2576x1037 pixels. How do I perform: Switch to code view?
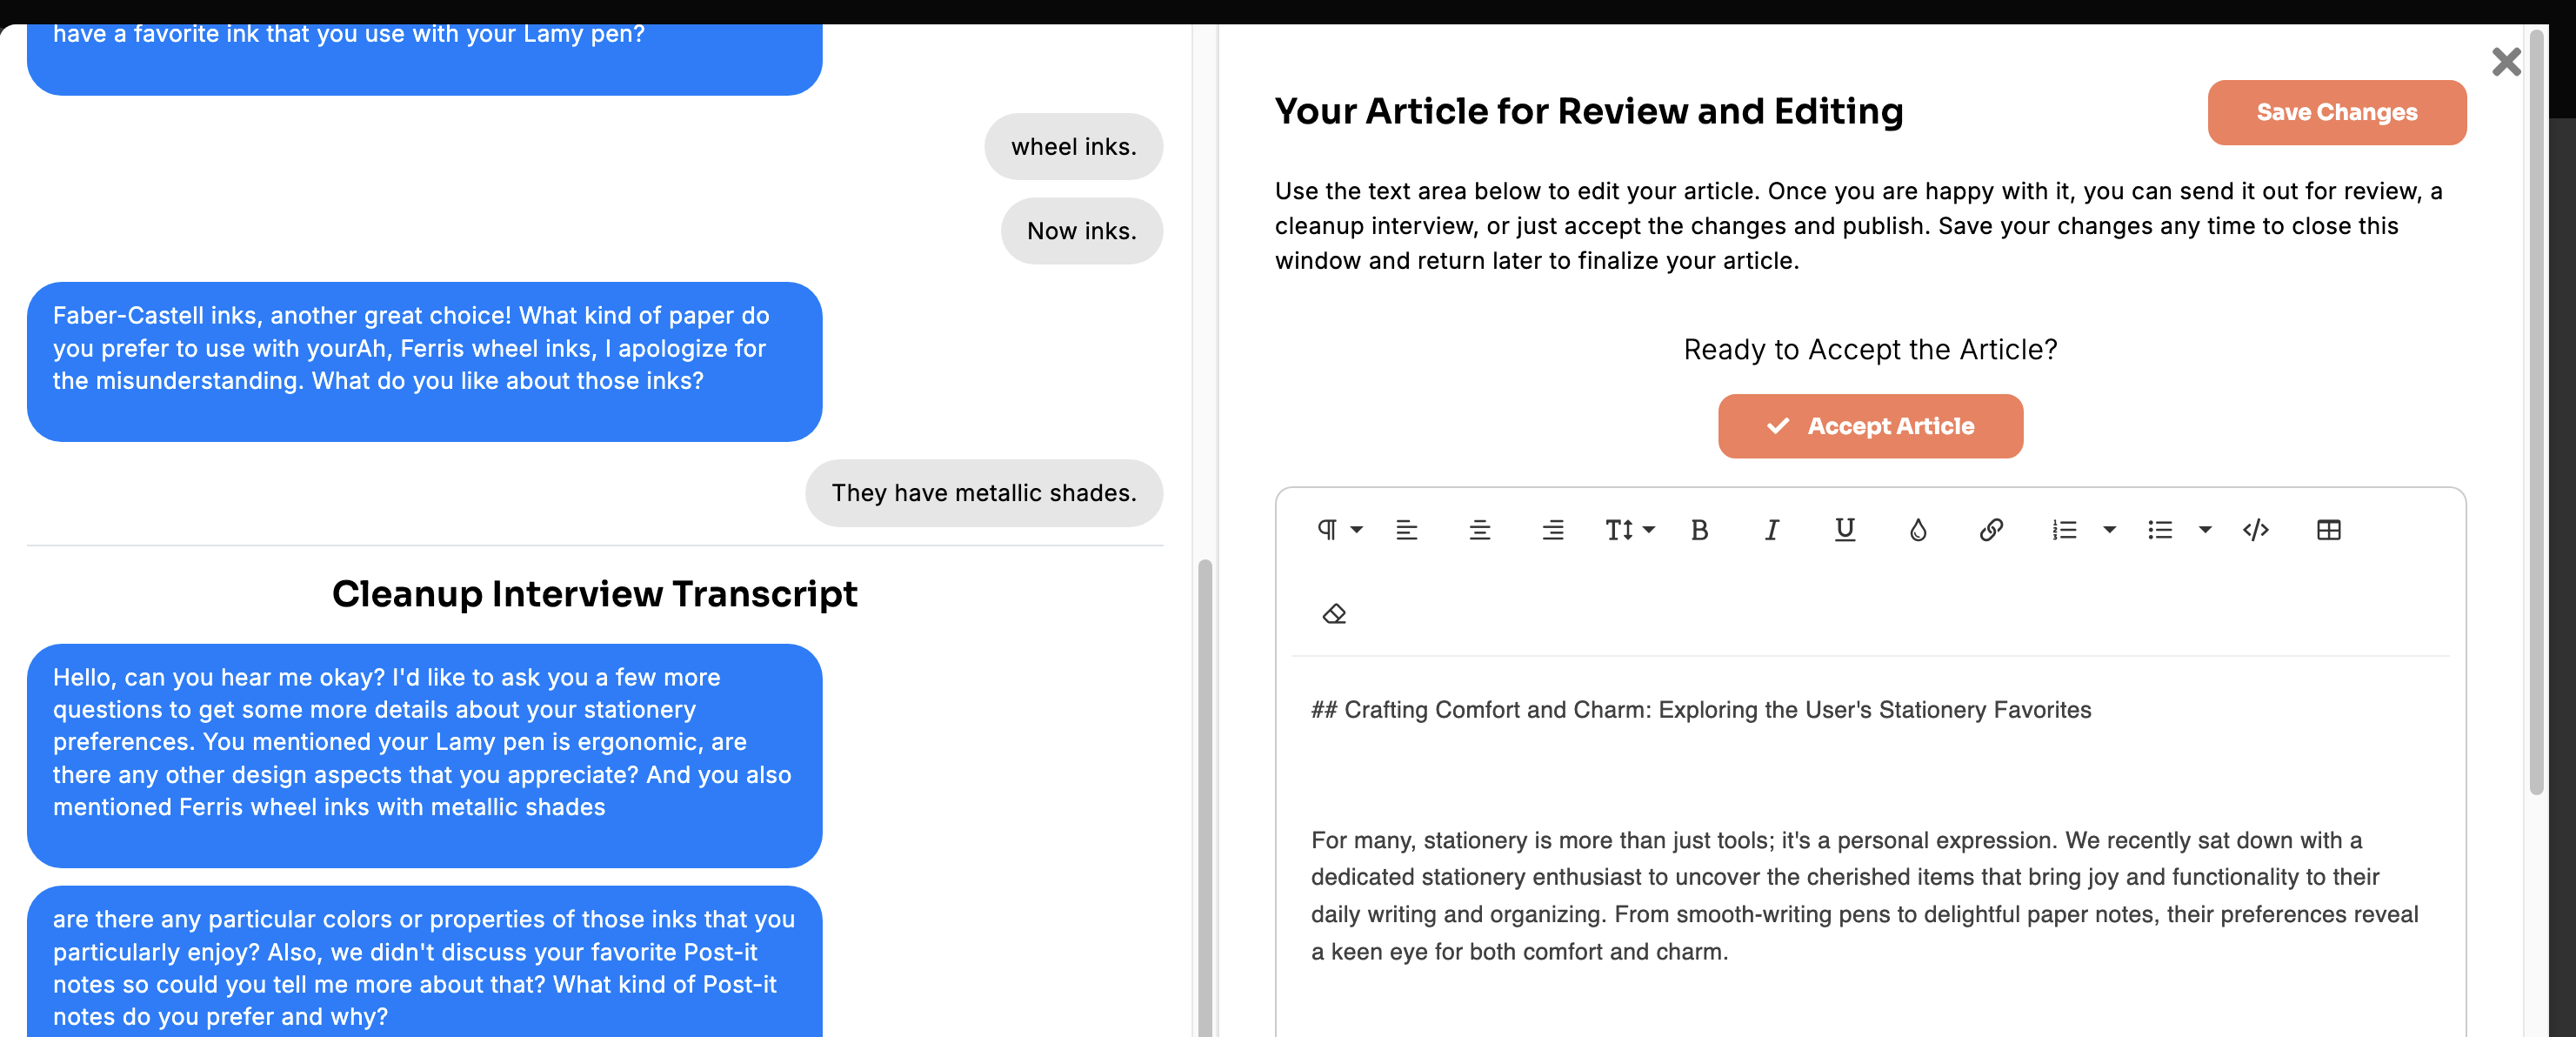point(2256,530)
